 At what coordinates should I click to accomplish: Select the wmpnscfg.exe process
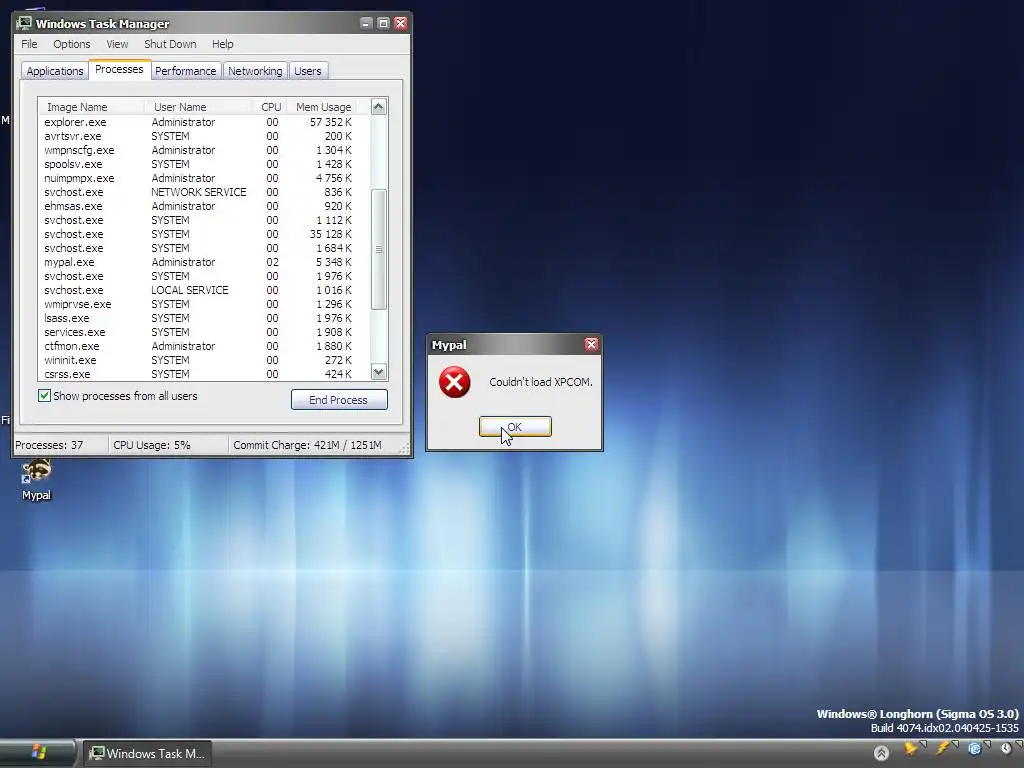tap(204, 150)
